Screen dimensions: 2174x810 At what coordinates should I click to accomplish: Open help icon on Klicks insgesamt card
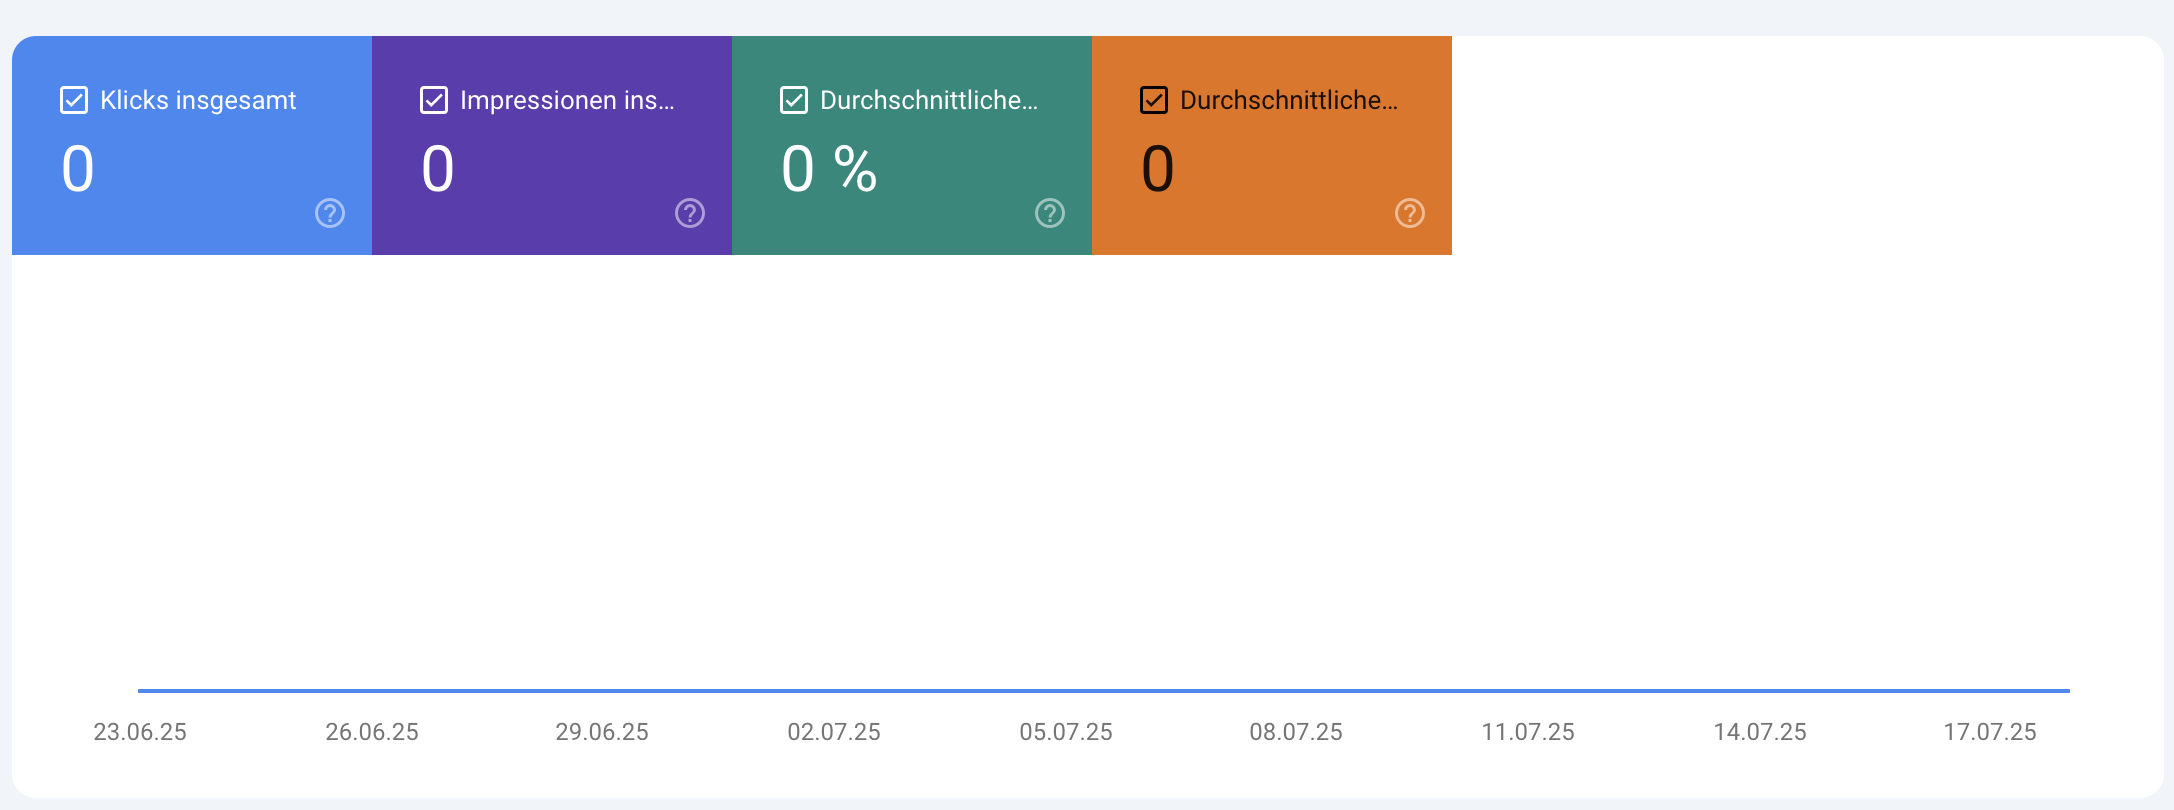coord(330,213)
